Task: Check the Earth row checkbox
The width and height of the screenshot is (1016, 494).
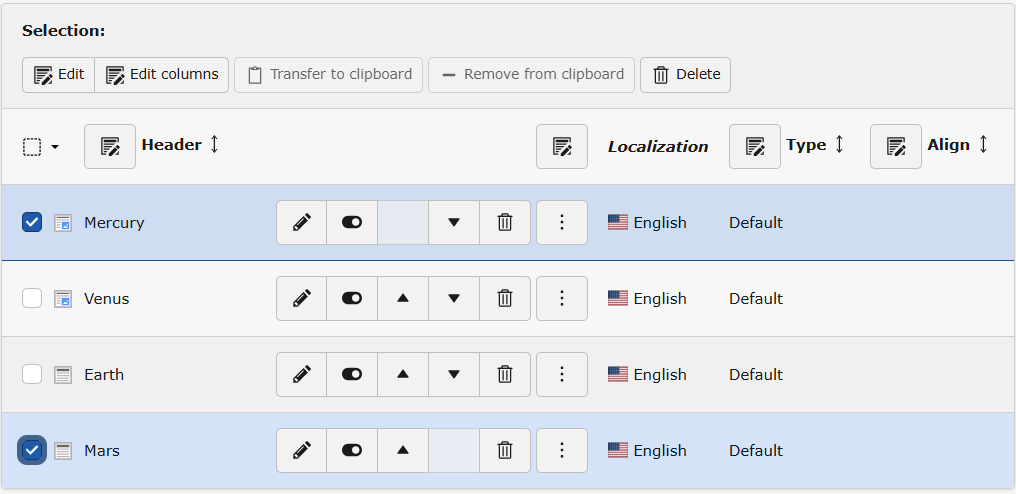Action: tap(32, 374)
